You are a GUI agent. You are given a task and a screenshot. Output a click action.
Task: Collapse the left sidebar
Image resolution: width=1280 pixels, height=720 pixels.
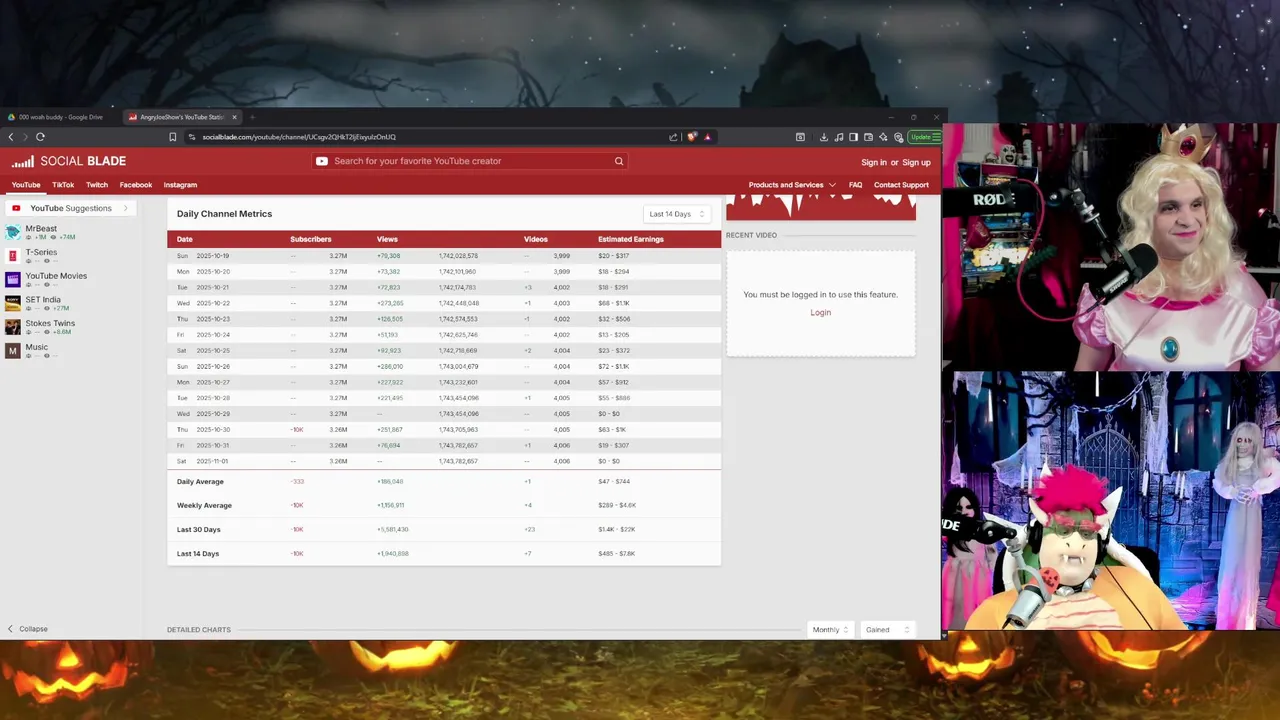point(27,629)
